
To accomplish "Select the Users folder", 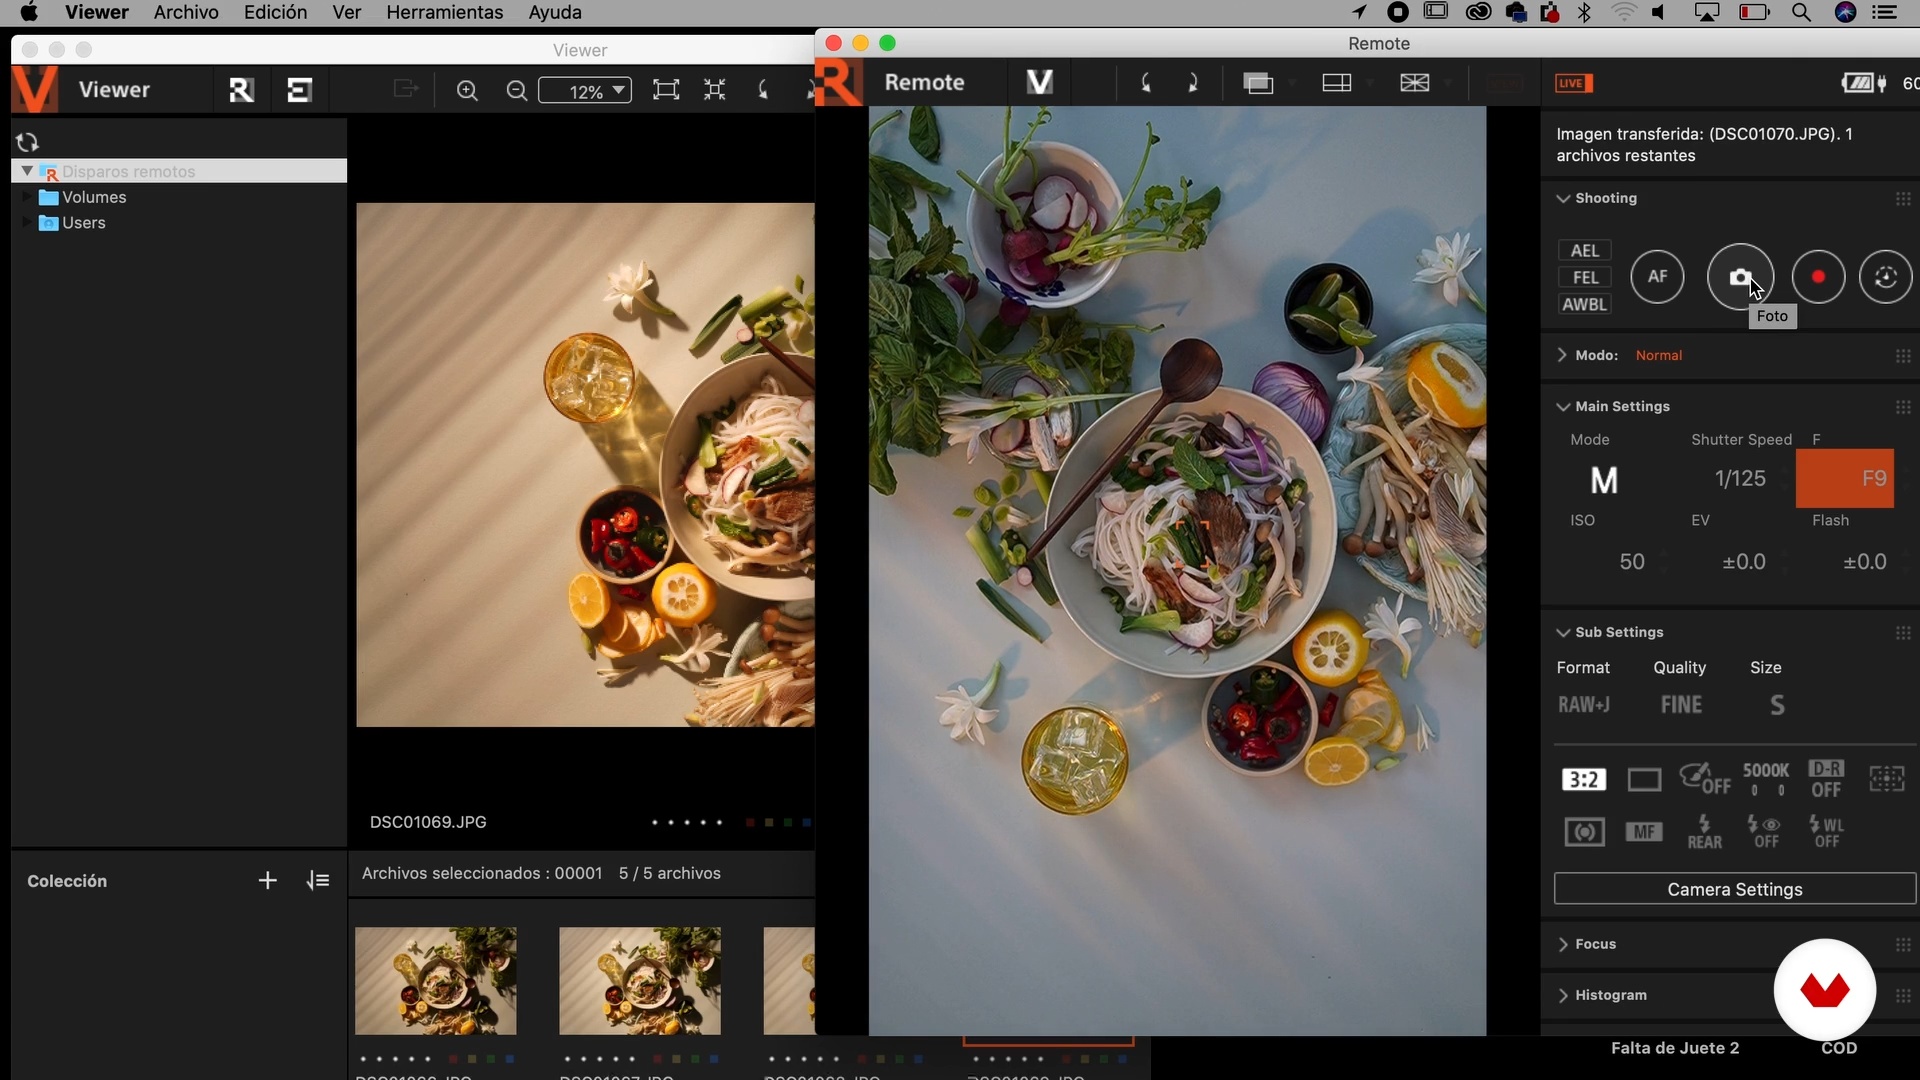I will (x=84, y=222).
